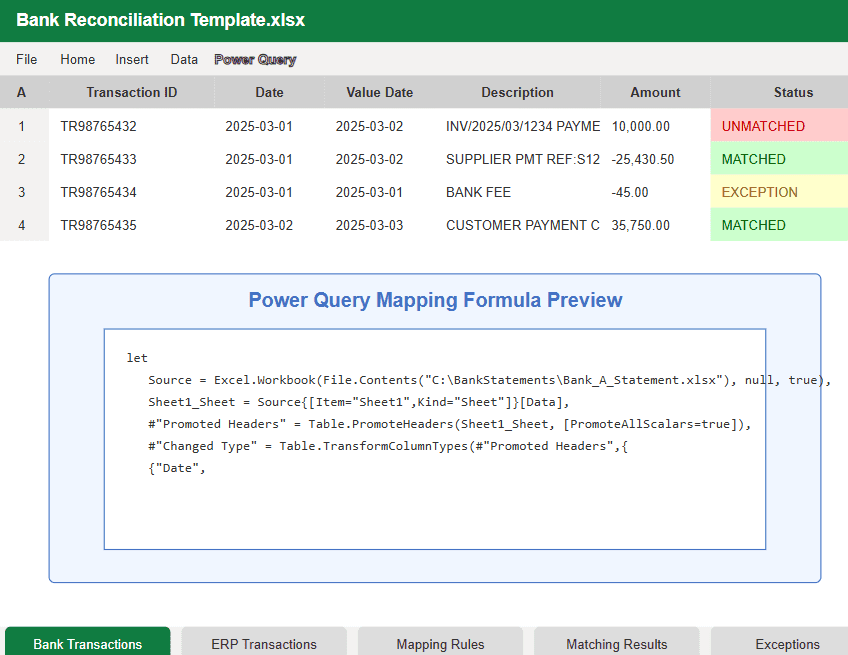Select the Power Query menu

pos(255,59)
